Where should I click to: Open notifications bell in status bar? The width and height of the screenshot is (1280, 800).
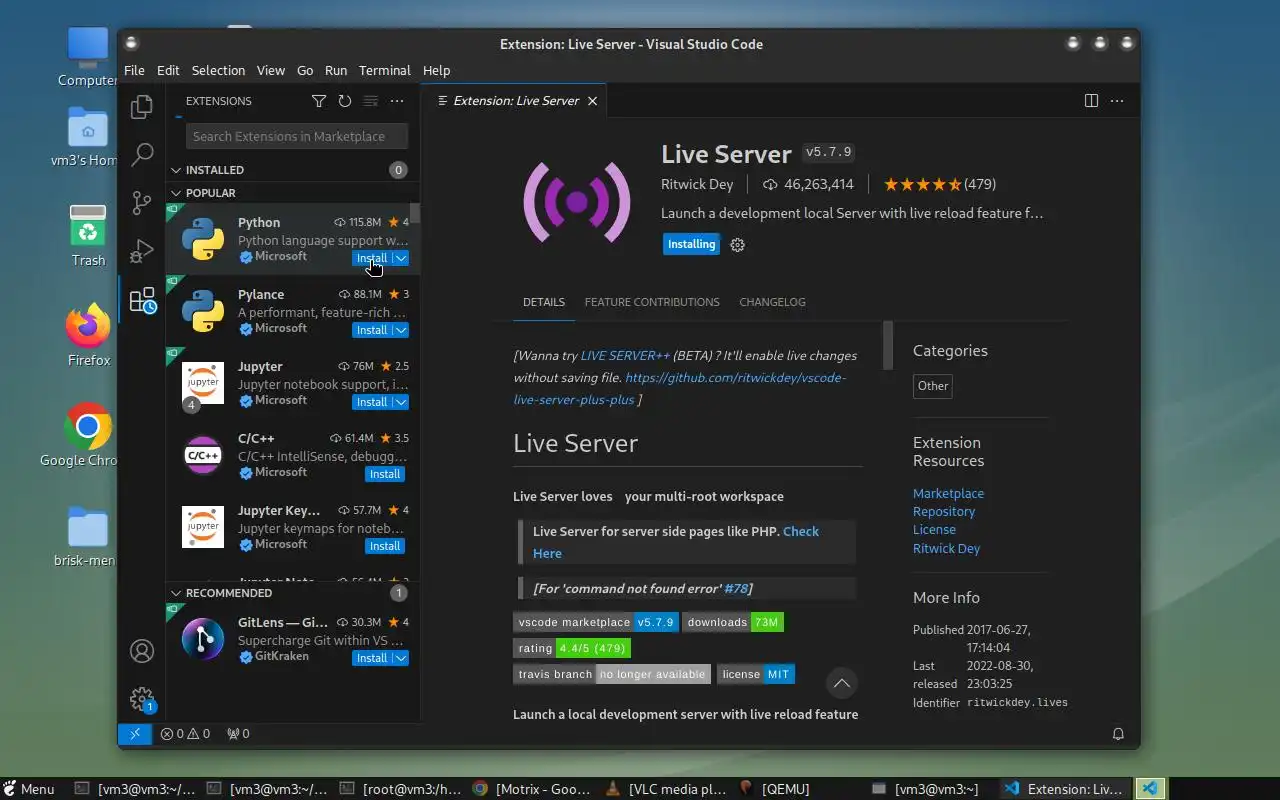[x=1118, y=734]
